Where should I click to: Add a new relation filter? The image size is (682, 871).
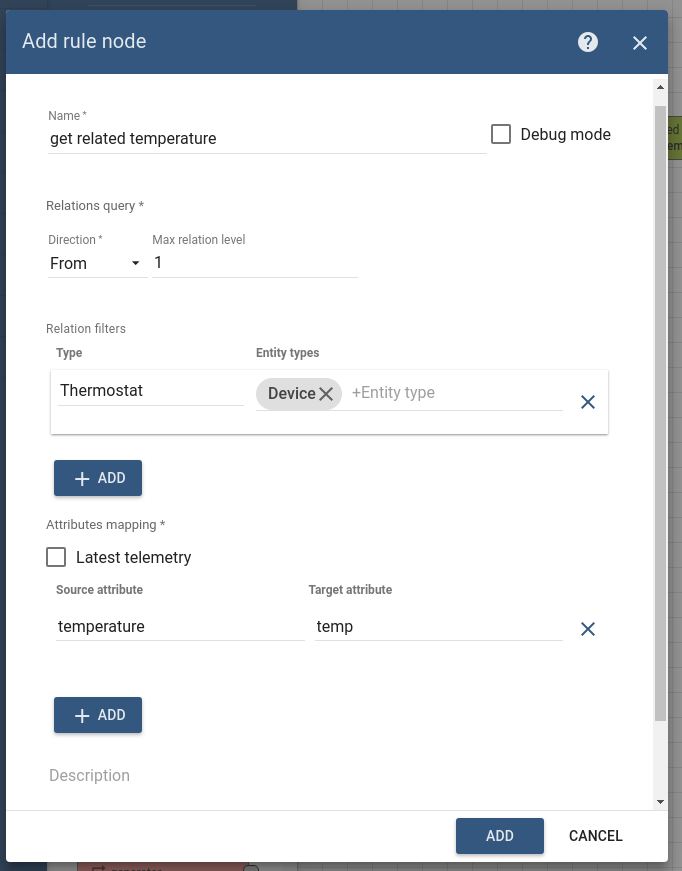tap(98, 478)
